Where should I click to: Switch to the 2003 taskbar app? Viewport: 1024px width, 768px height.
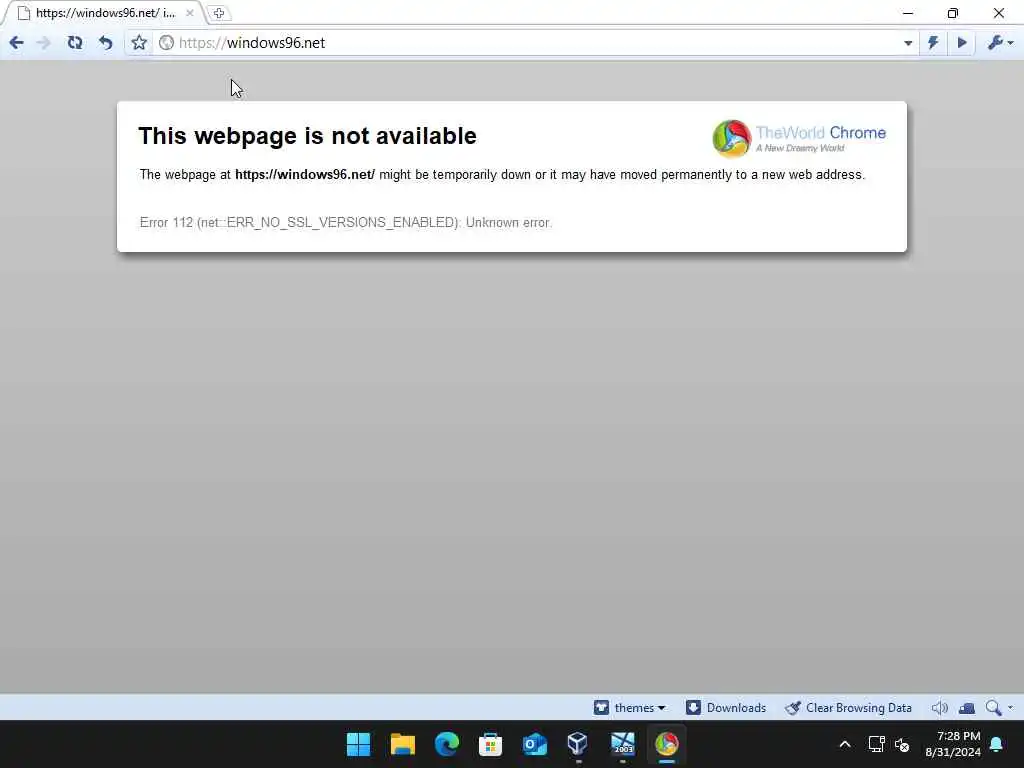[622, 744]
